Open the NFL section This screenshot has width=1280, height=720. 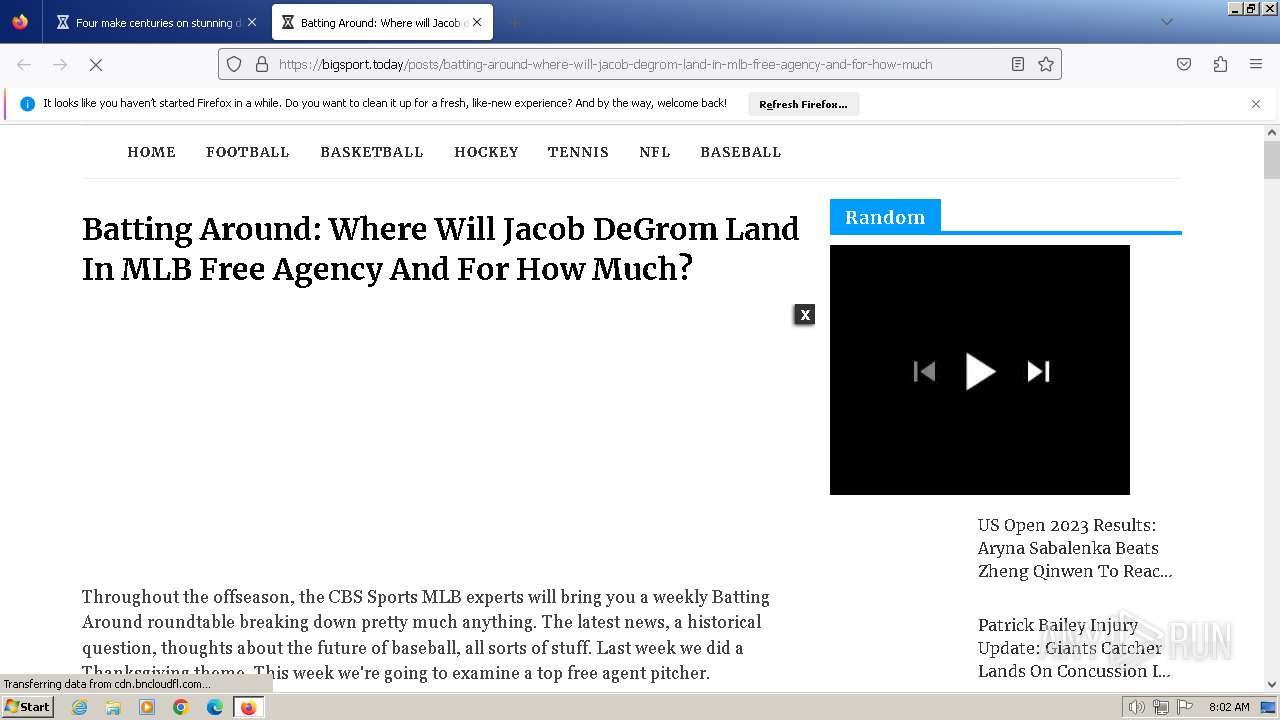[655, 152]
